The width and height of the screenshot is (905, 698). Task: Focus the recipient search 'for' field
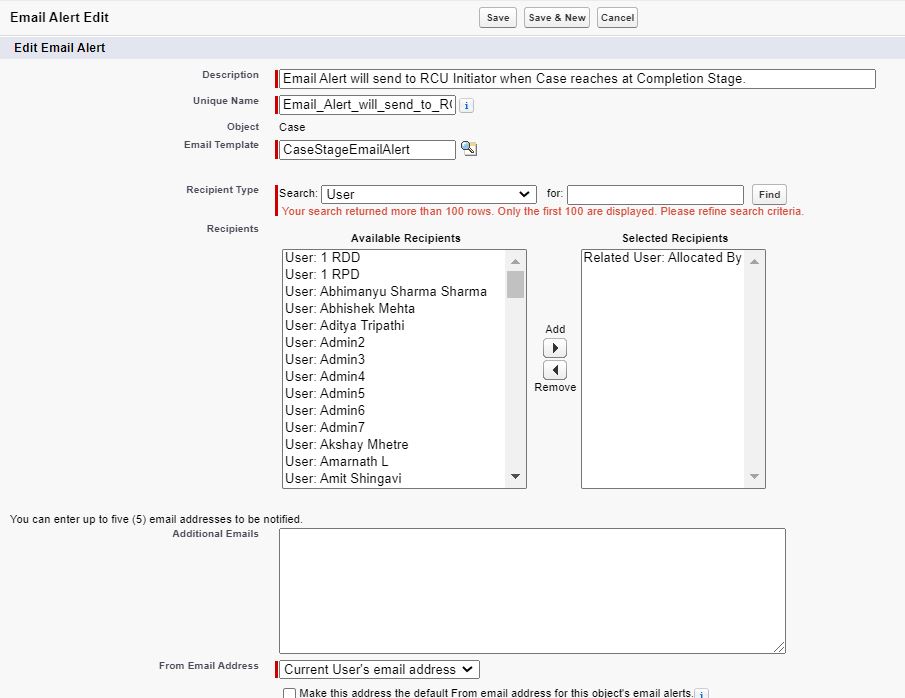655,194
